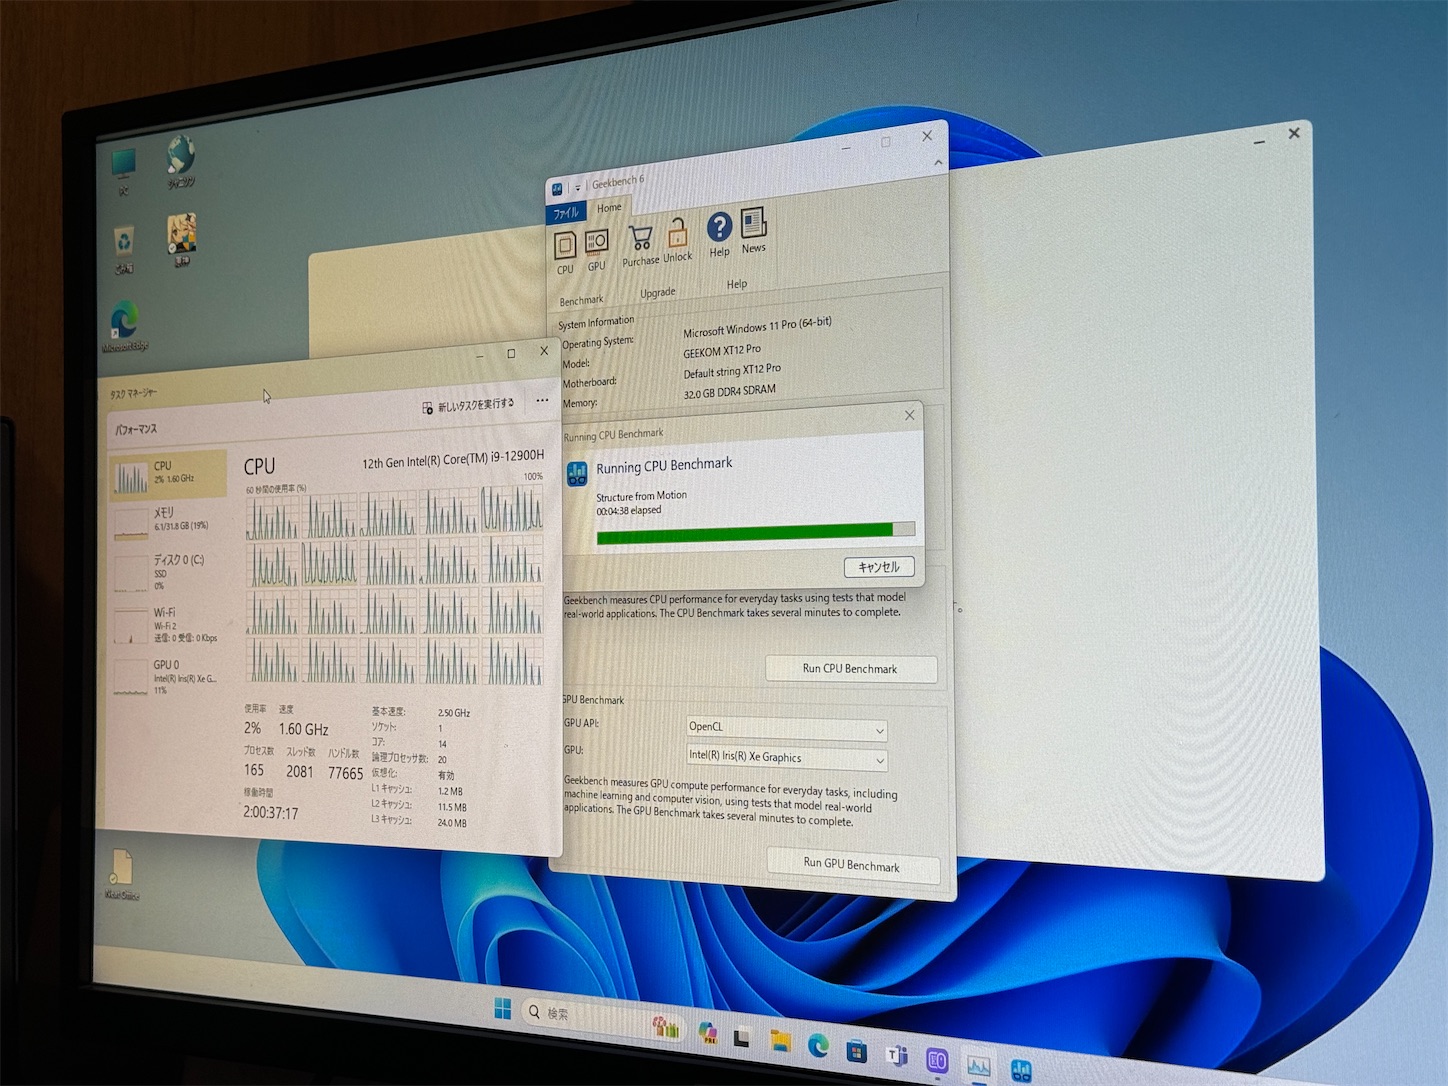Open the Recycle Bin desktop icon
The width and height of the screenshot is (1448, 1086).
click(123, 249)
